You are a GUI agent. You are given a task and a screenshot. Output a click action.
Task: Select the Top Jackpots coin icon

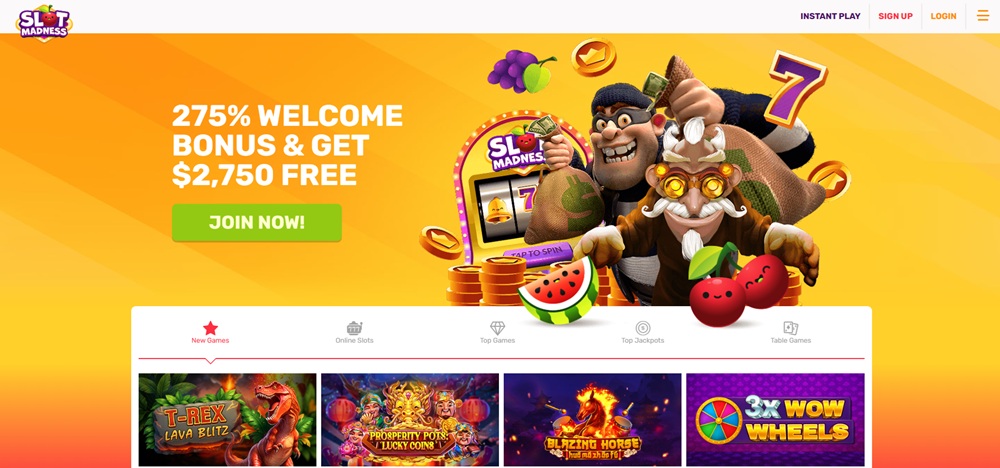(643, 328)
